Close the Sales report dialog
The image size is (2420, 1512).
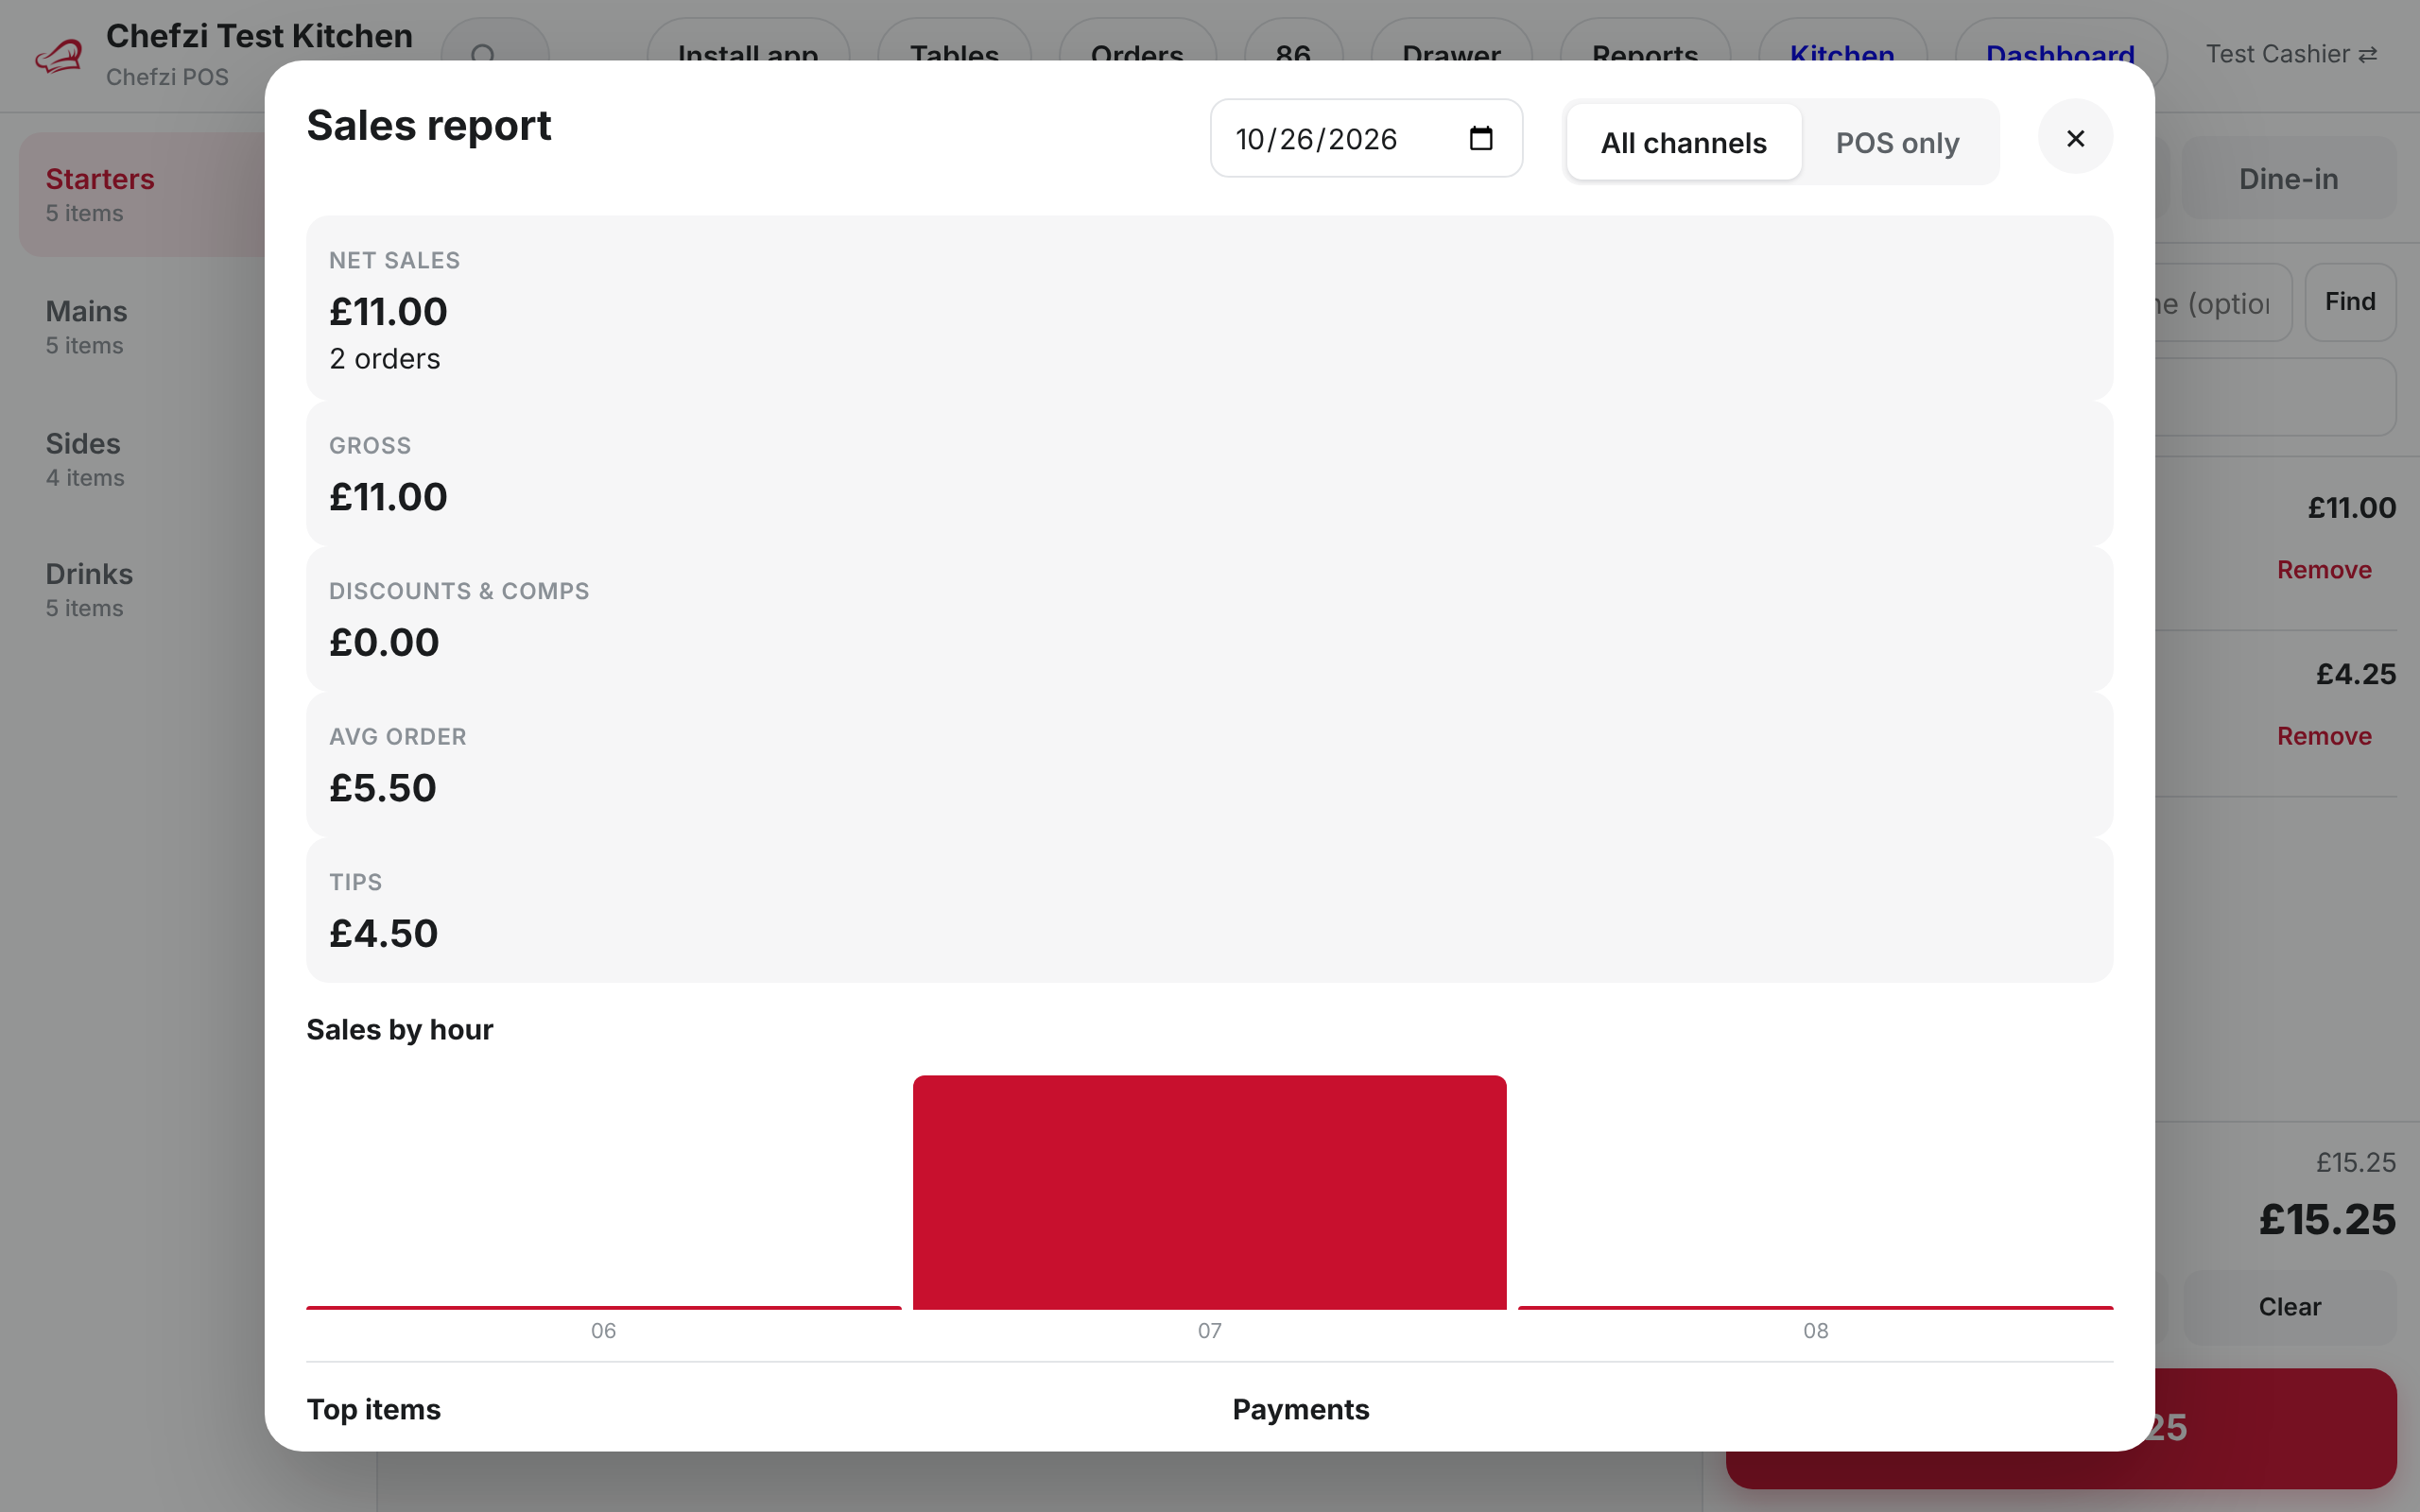2075,138
